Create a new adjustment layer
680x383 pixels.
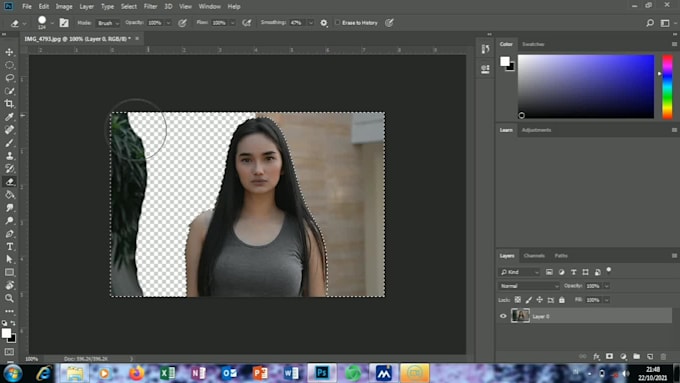click(623, 357)
